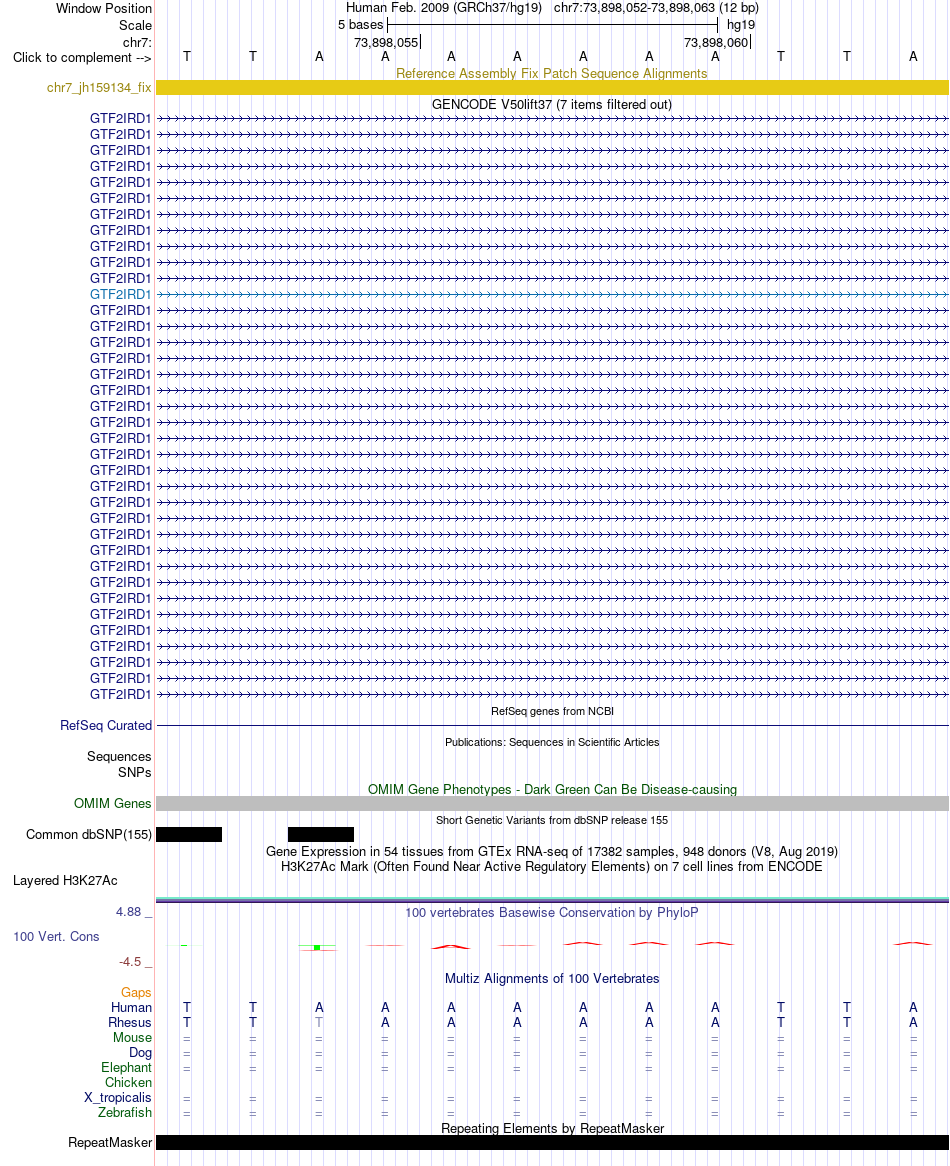The image size is (950, 1166).
Task: Open the GENCODE V50lift37 track title
Action: (x=552, y=105)
